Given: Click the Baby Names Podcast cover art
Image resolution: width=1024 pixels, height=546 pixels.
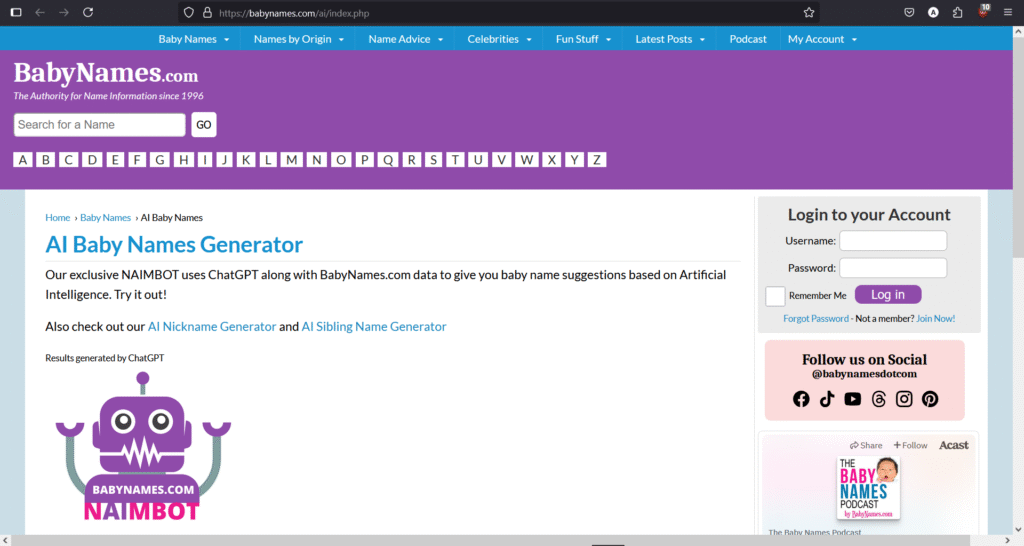Looking at the screenshot, I should tap(868, 488).
